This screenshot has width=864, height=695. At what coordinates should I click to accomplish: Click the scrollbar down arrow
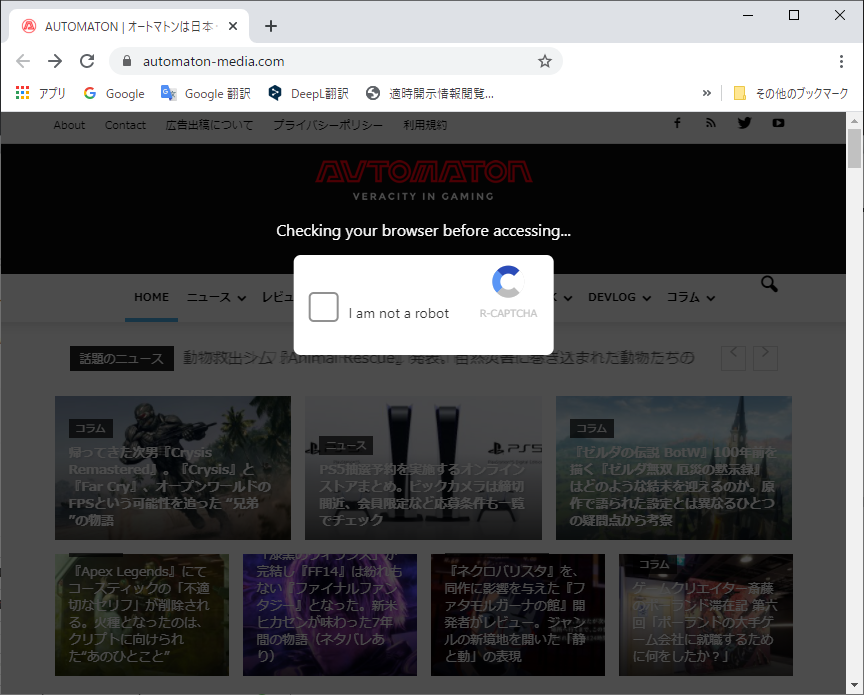[854, 685]
